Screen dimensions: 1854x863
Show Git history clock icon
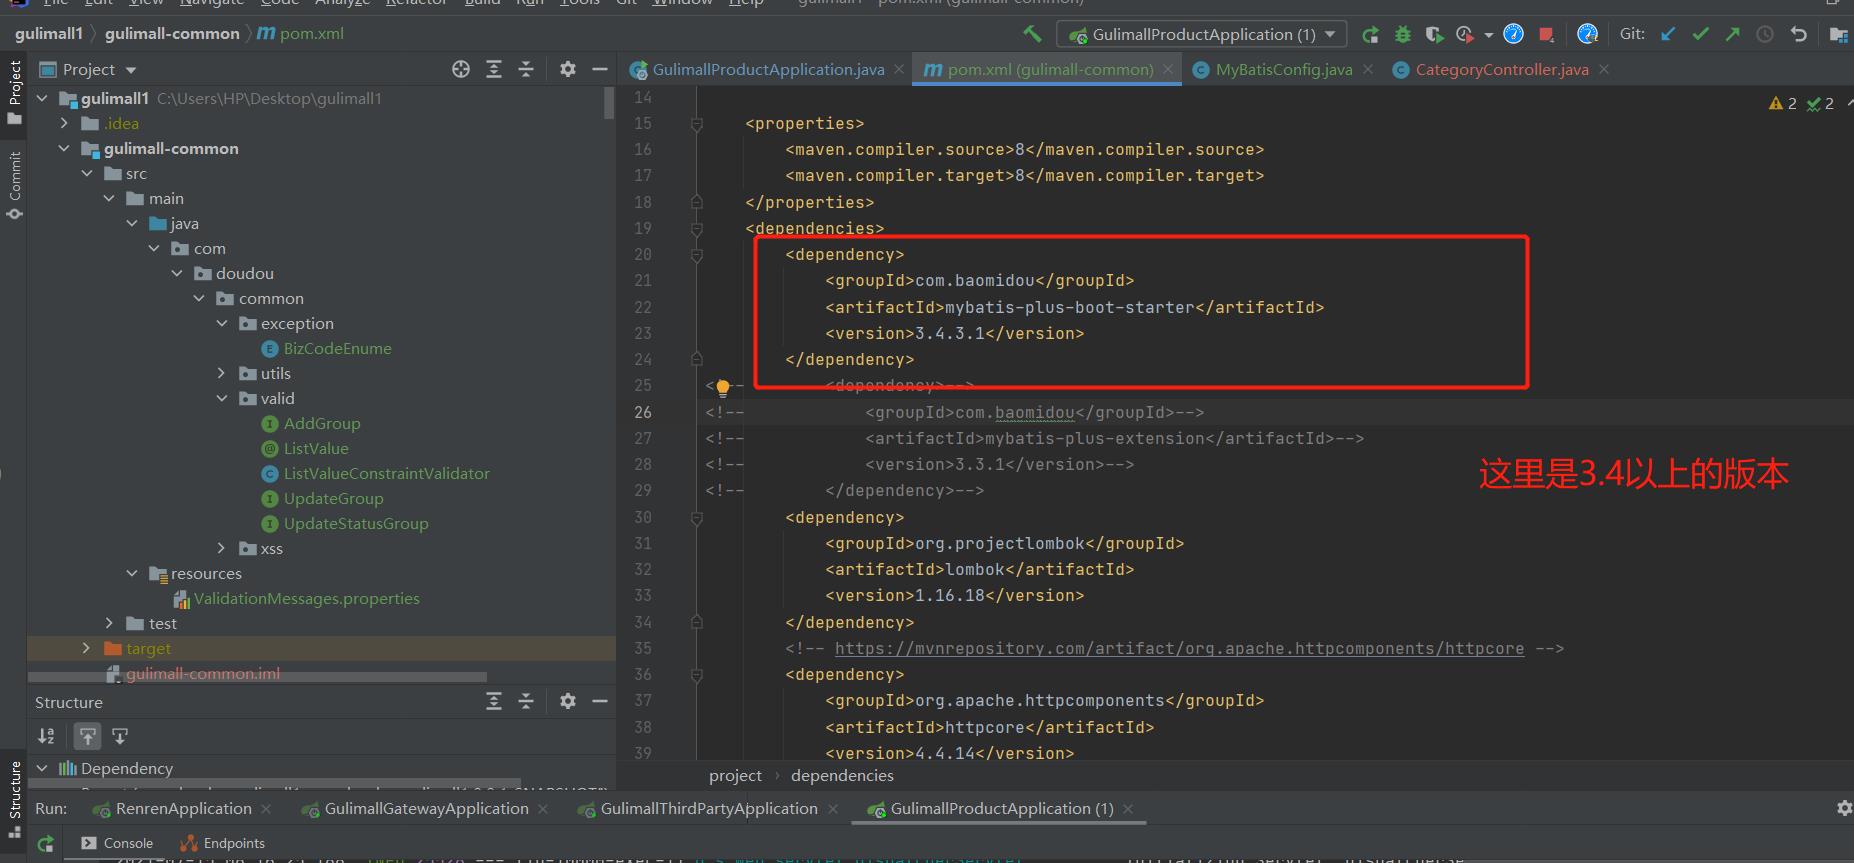click(x=1765, y=34)
